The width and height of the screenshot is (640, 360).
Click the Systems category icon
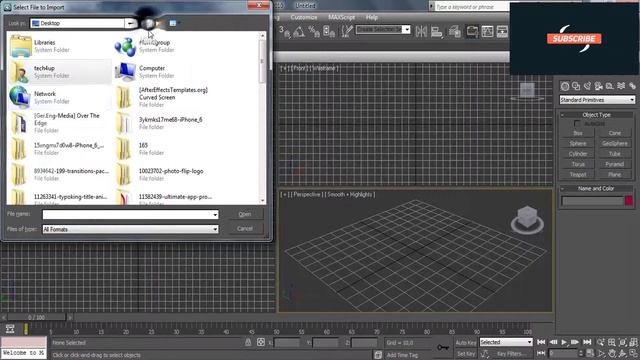tap(632, 86)
